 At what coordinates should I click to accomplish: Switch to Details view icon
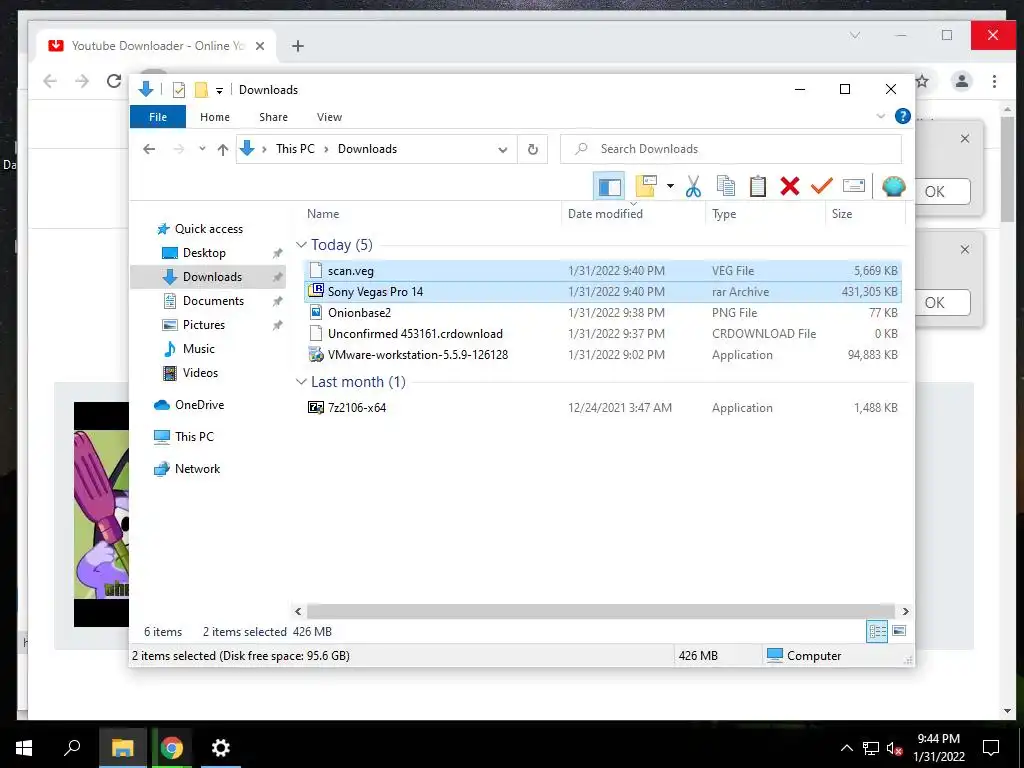point(877,631)
